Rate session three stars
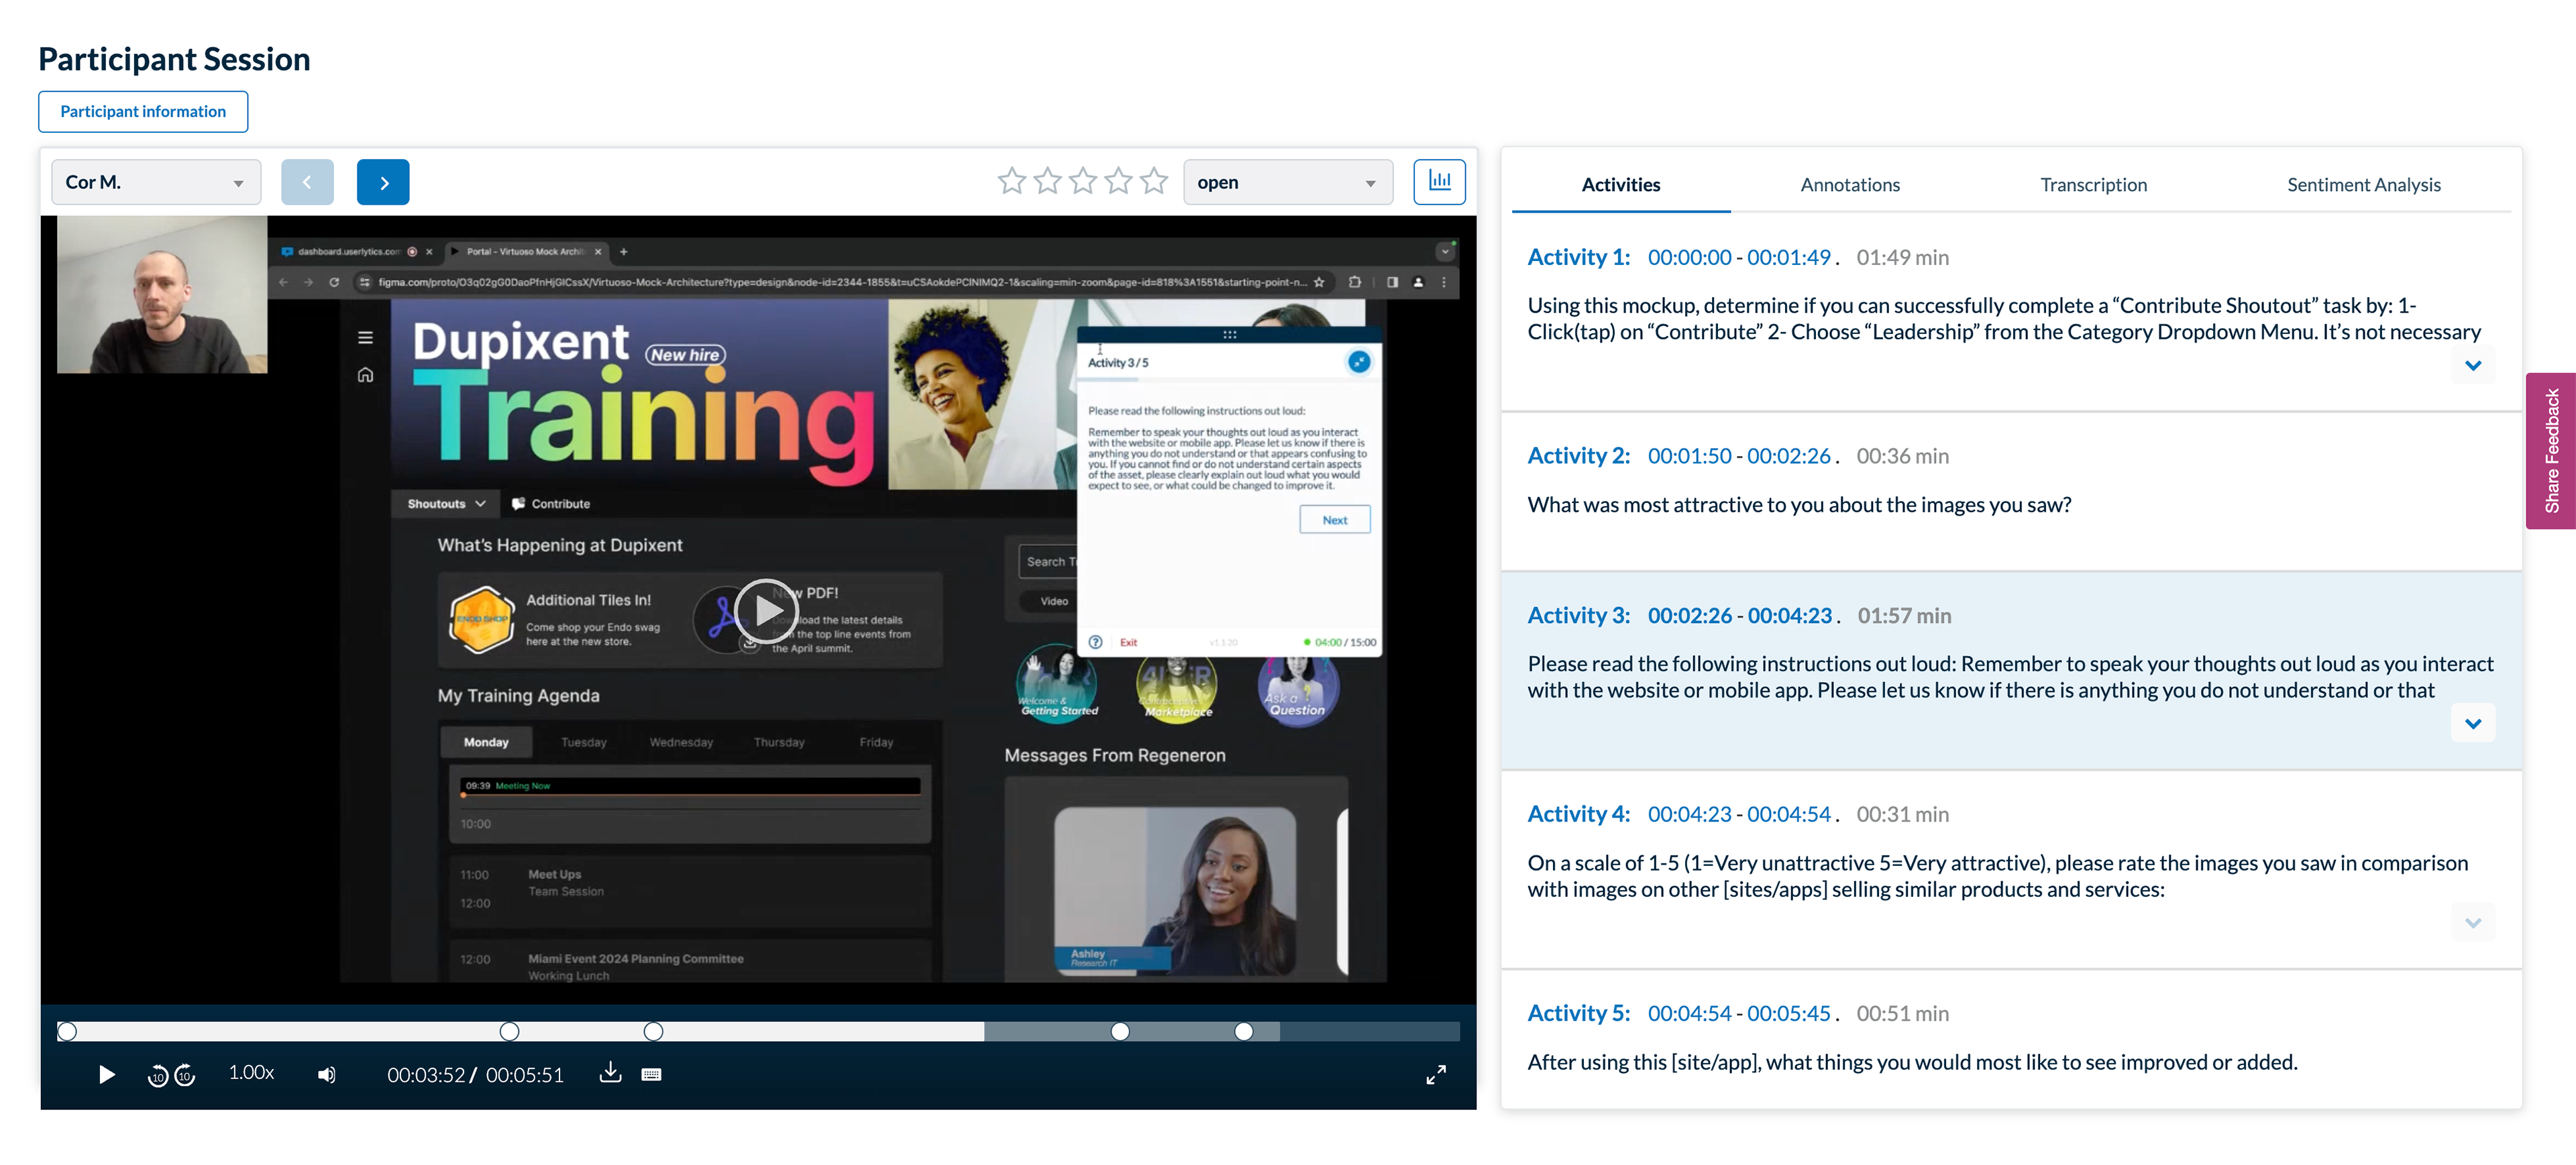Viewport: 2576px width, 1165px height. pos(1083,181)
